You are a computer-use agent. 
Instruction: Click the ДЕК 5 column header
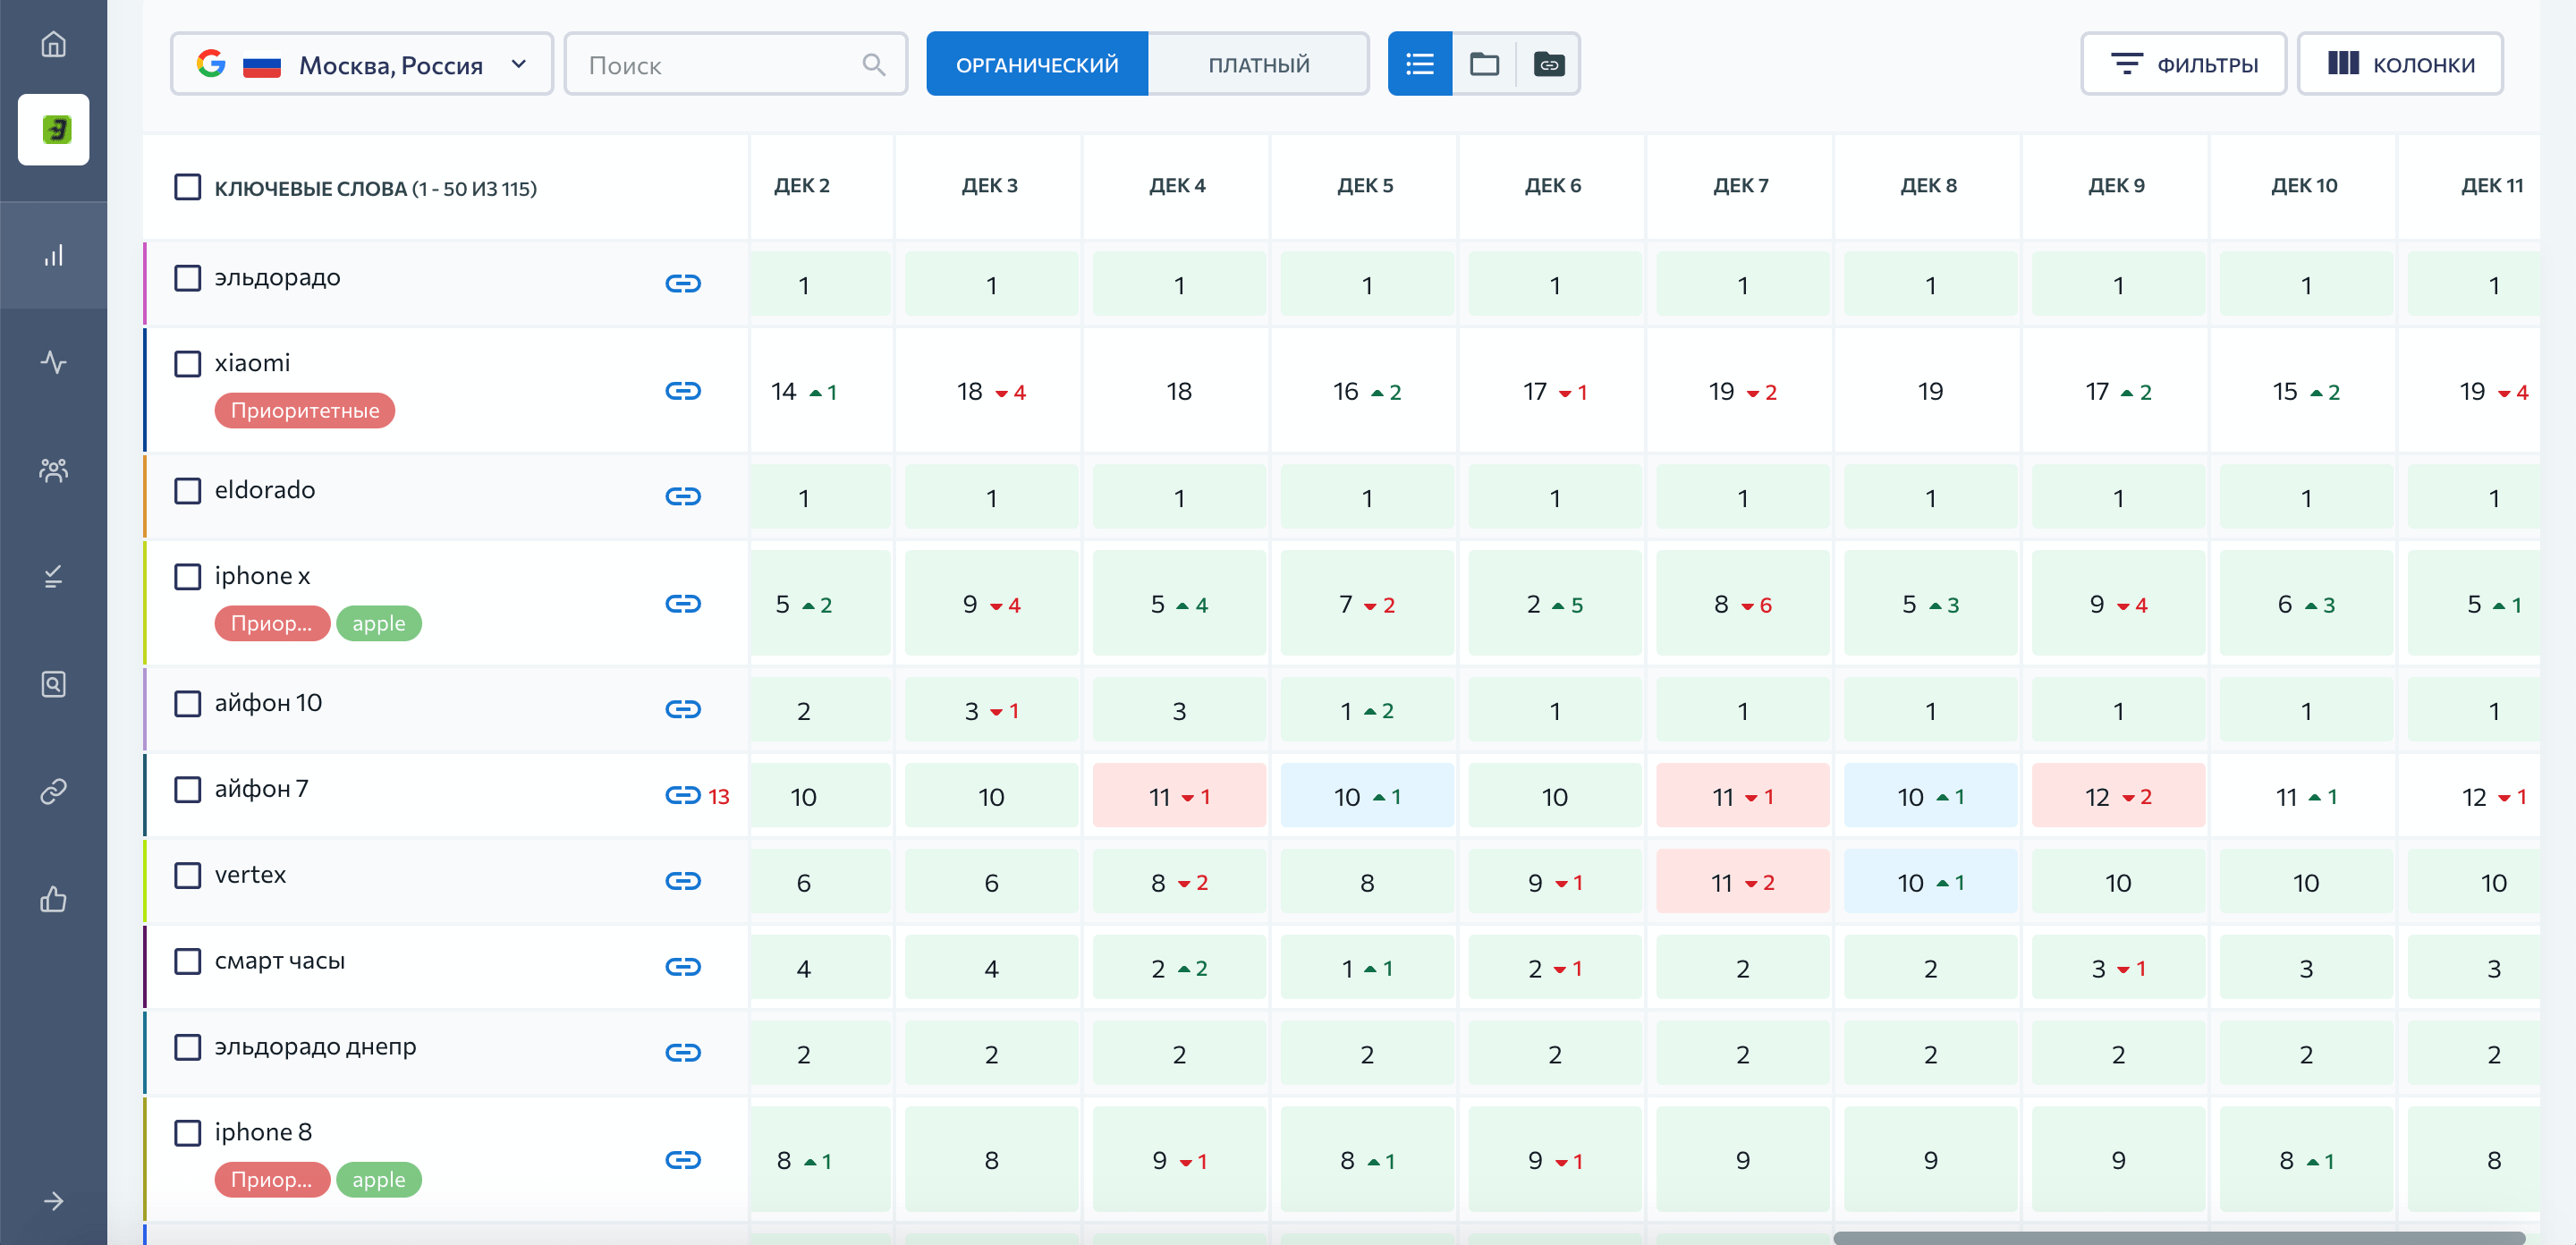(1365, 186)
